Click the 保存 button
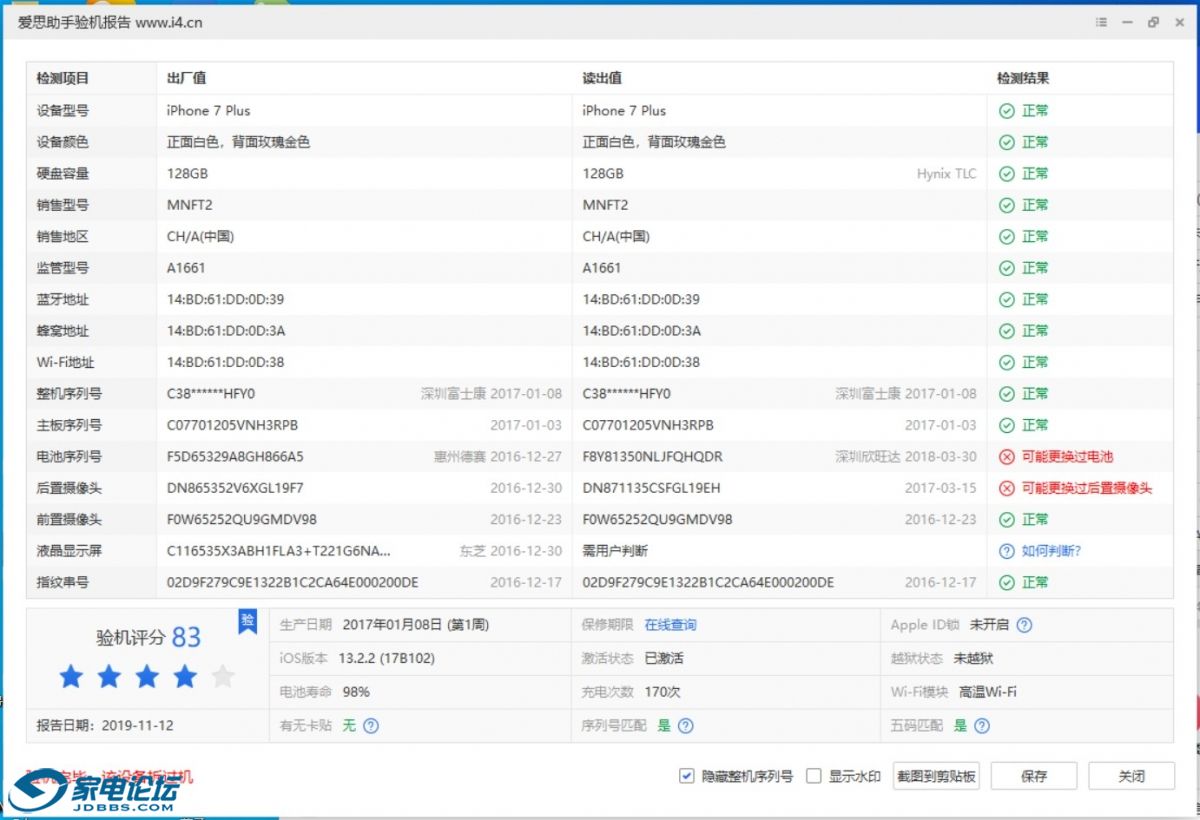The width and height of the screenshot is (1200, 820). [x=1034, y=776]
